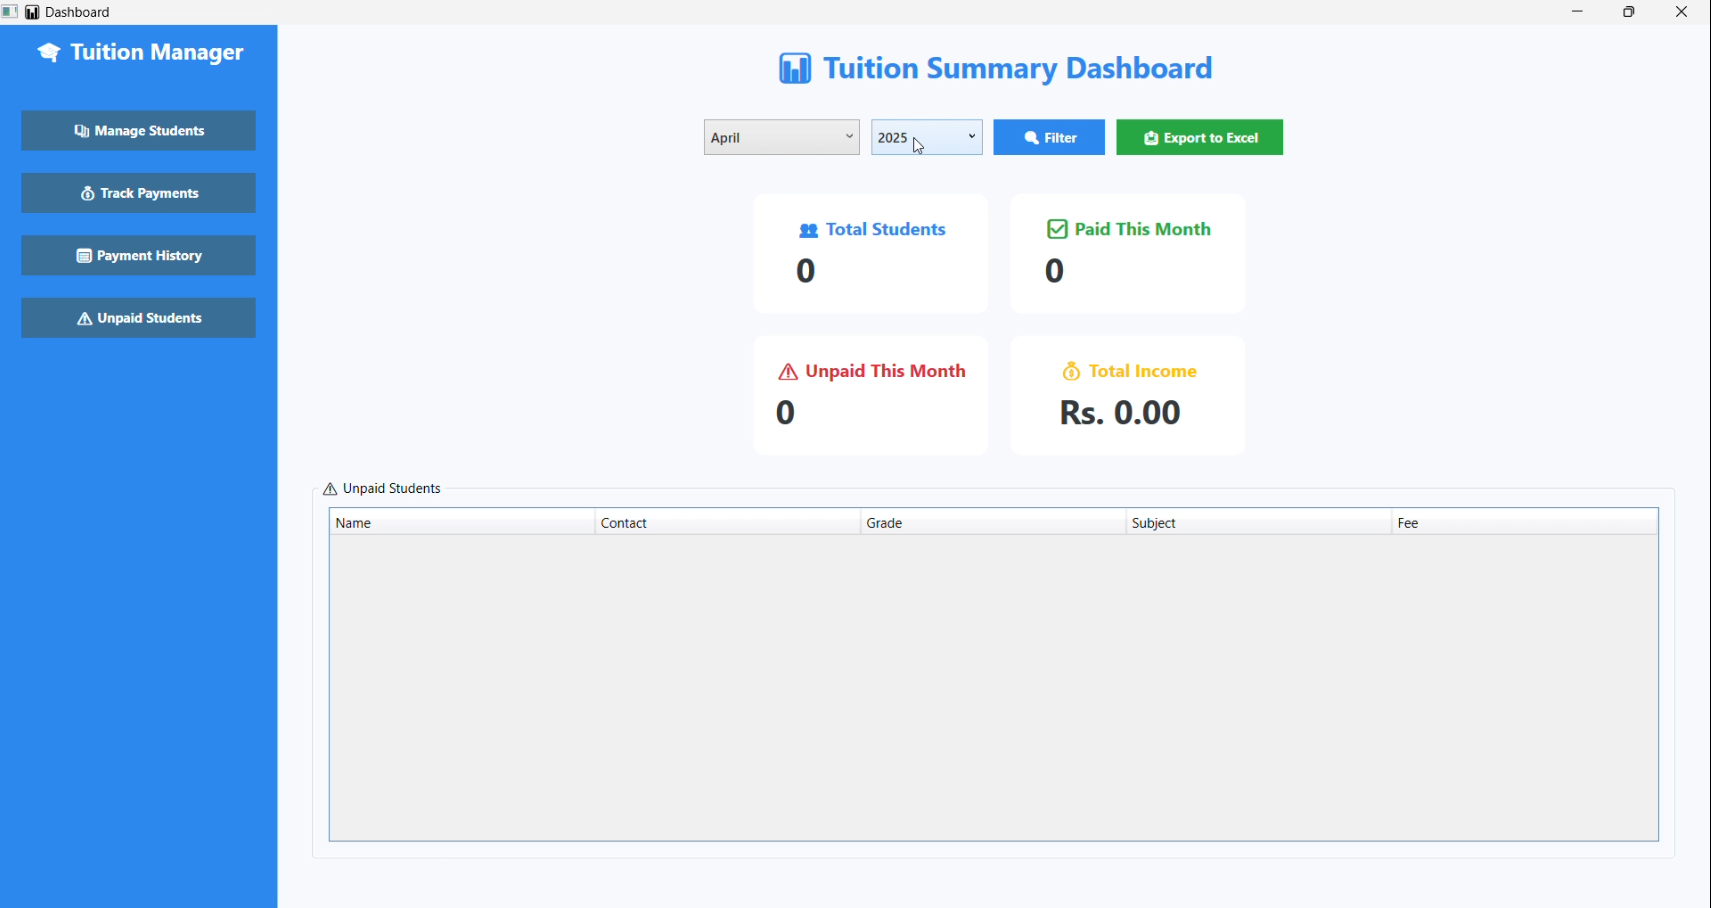Click the people icon on Total Students card
Screen dimensions: 1711x908
[809, 231]
